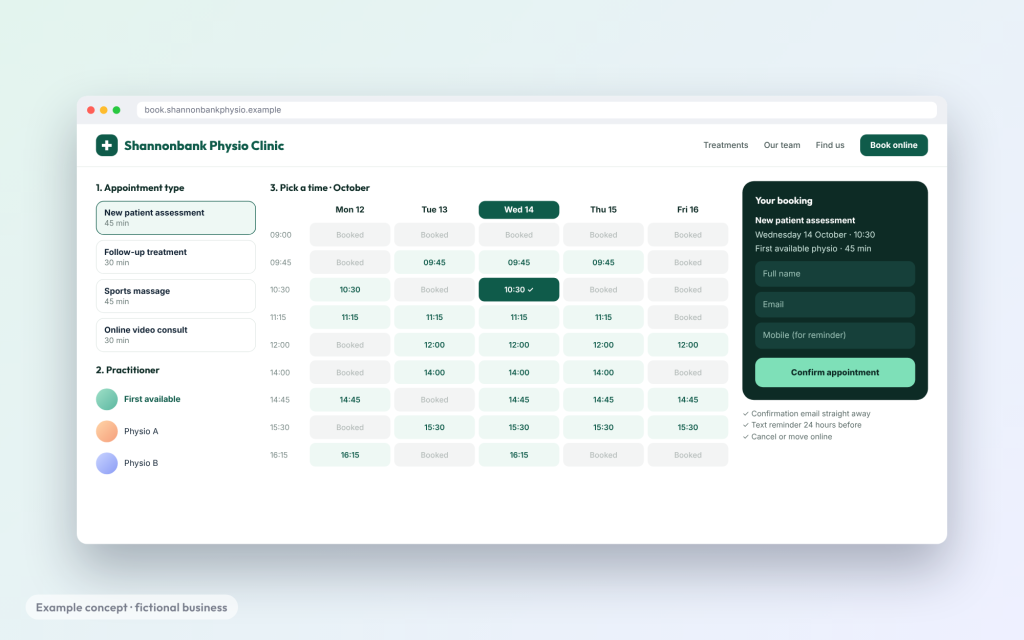Select Sports massage 45 min option
The width and height of the screenshot is (1024, 640).
[x=176, y=296]
